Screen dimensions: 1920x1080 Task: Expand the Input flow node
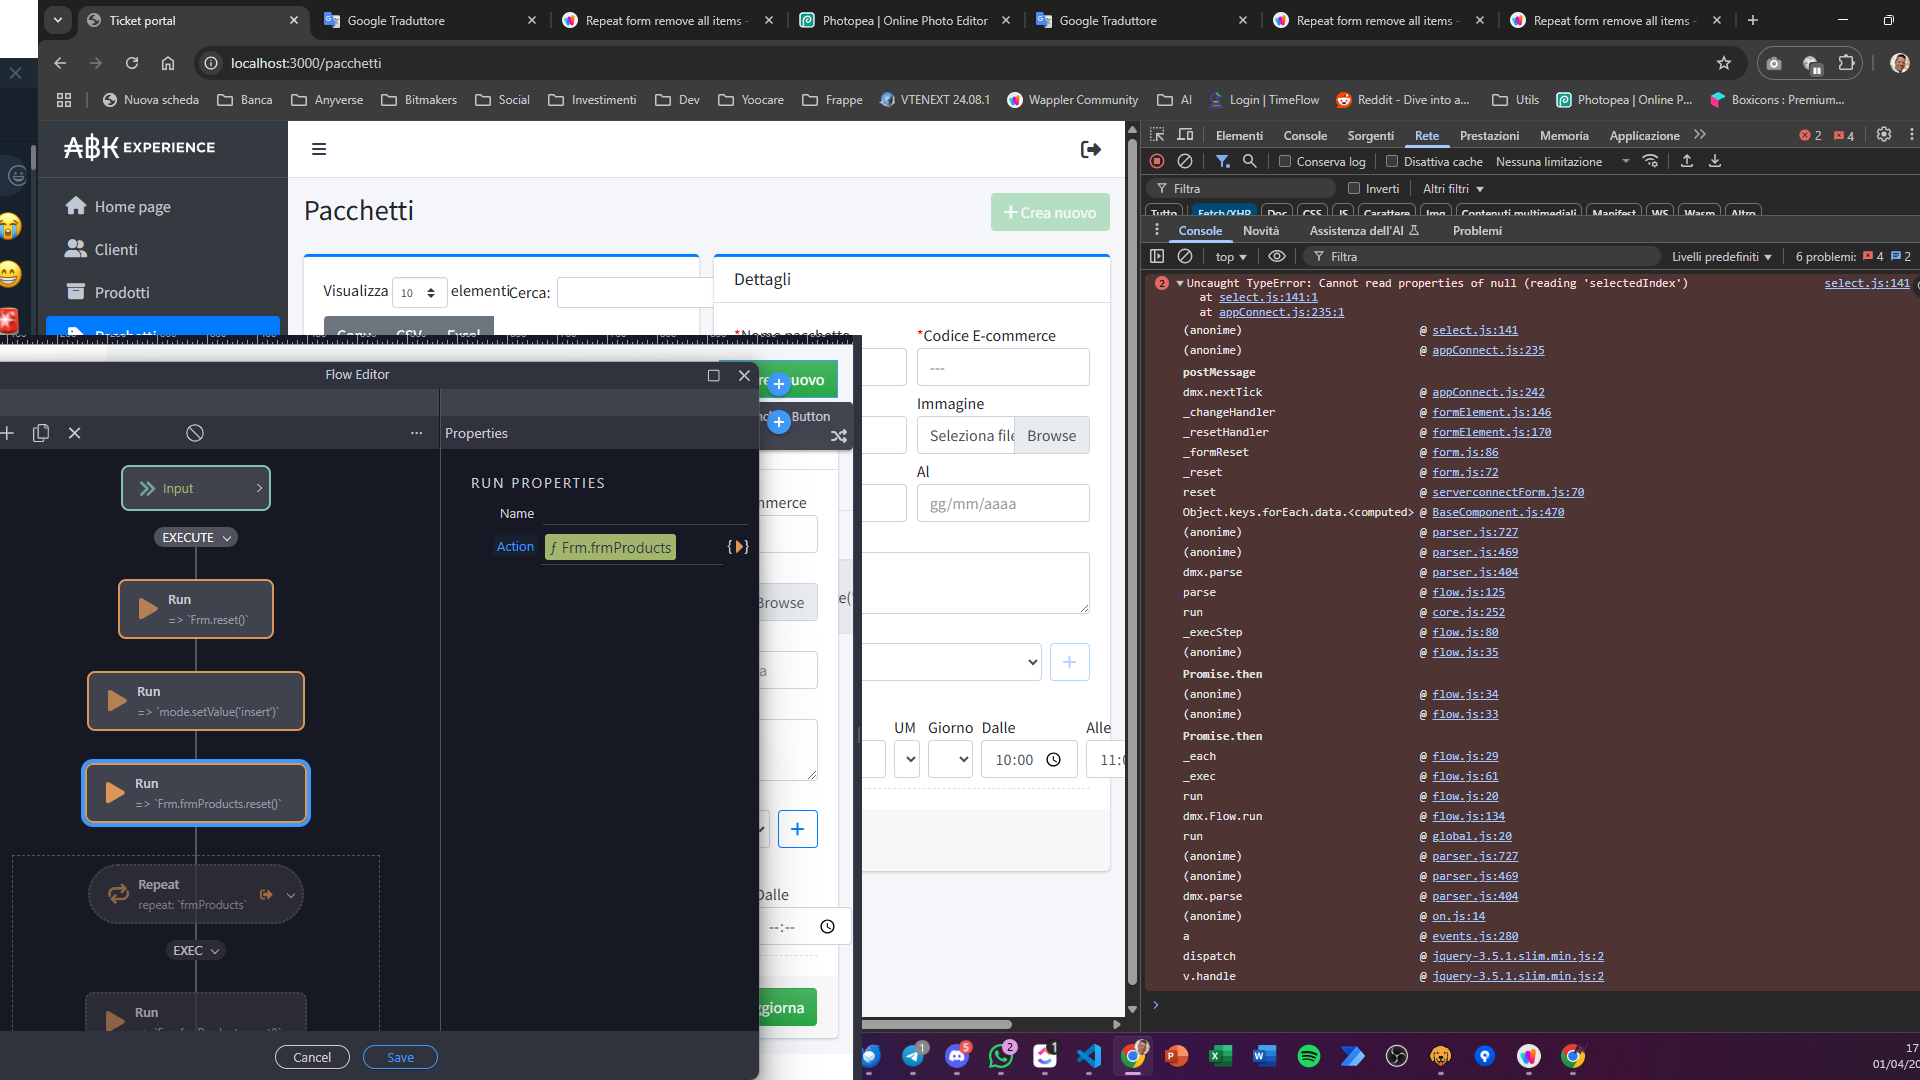tap(259, 488)
